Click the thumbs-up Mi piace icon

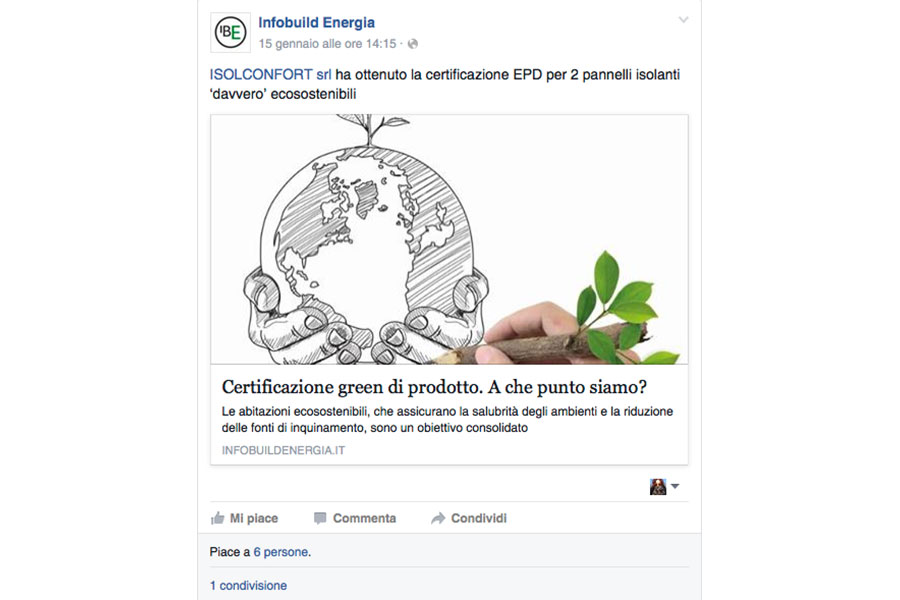pyautogui.click(x=218, y=518)
